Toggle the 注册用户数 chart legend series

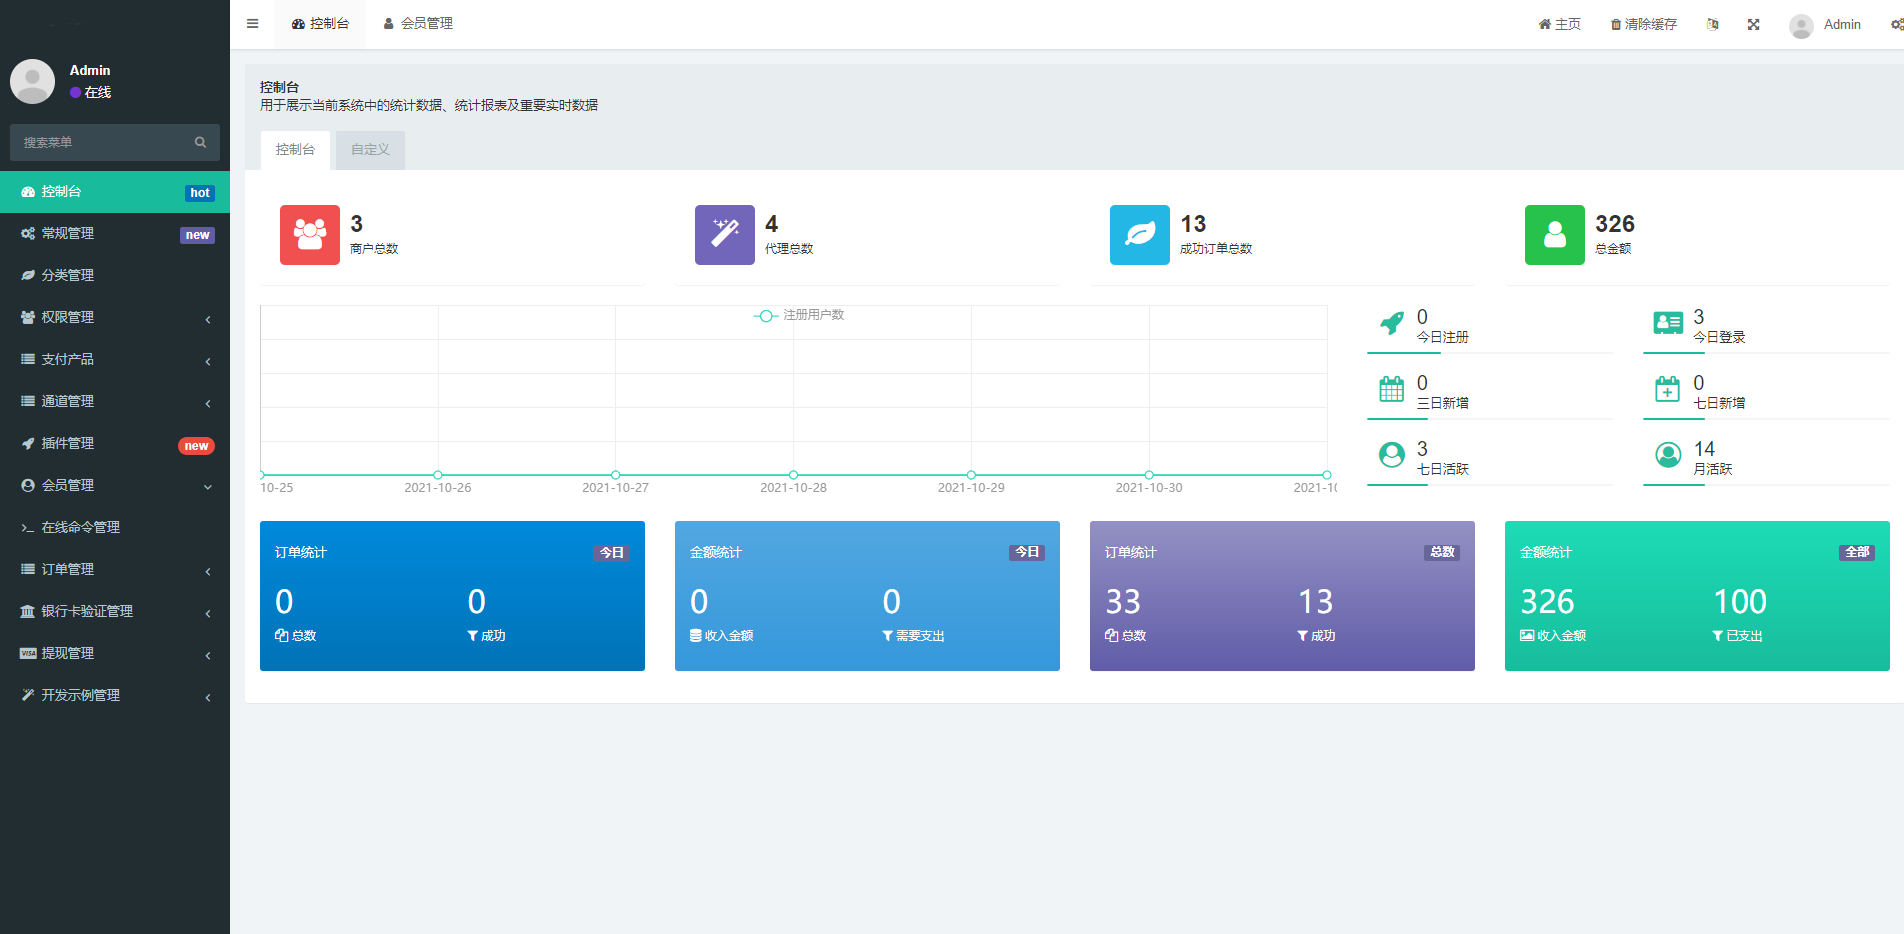[x=799, y=315]
